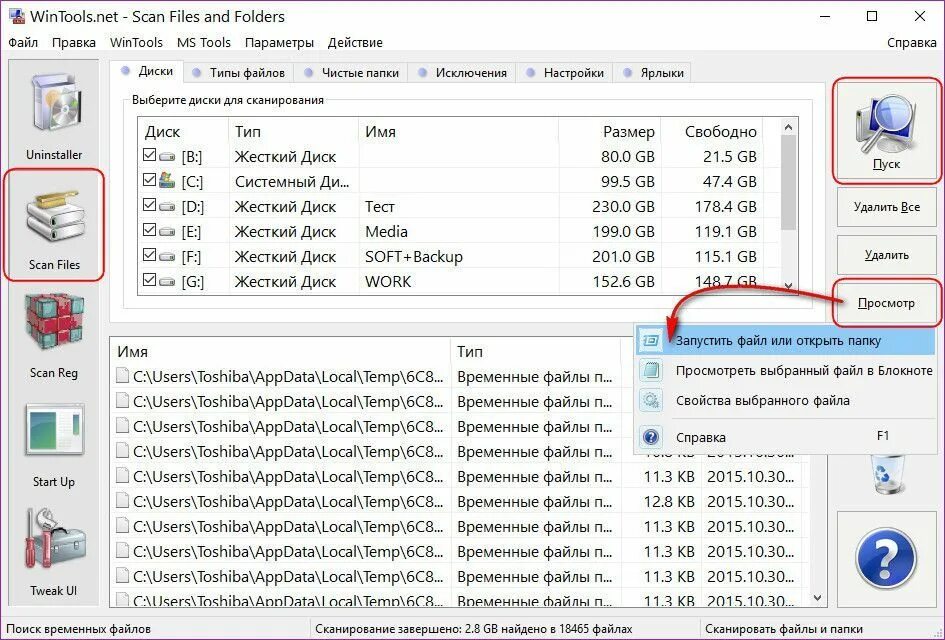Open the Scan Reg tool
Image resolution: width=945 pixels, height=640 pixels.
coord(54,335)
